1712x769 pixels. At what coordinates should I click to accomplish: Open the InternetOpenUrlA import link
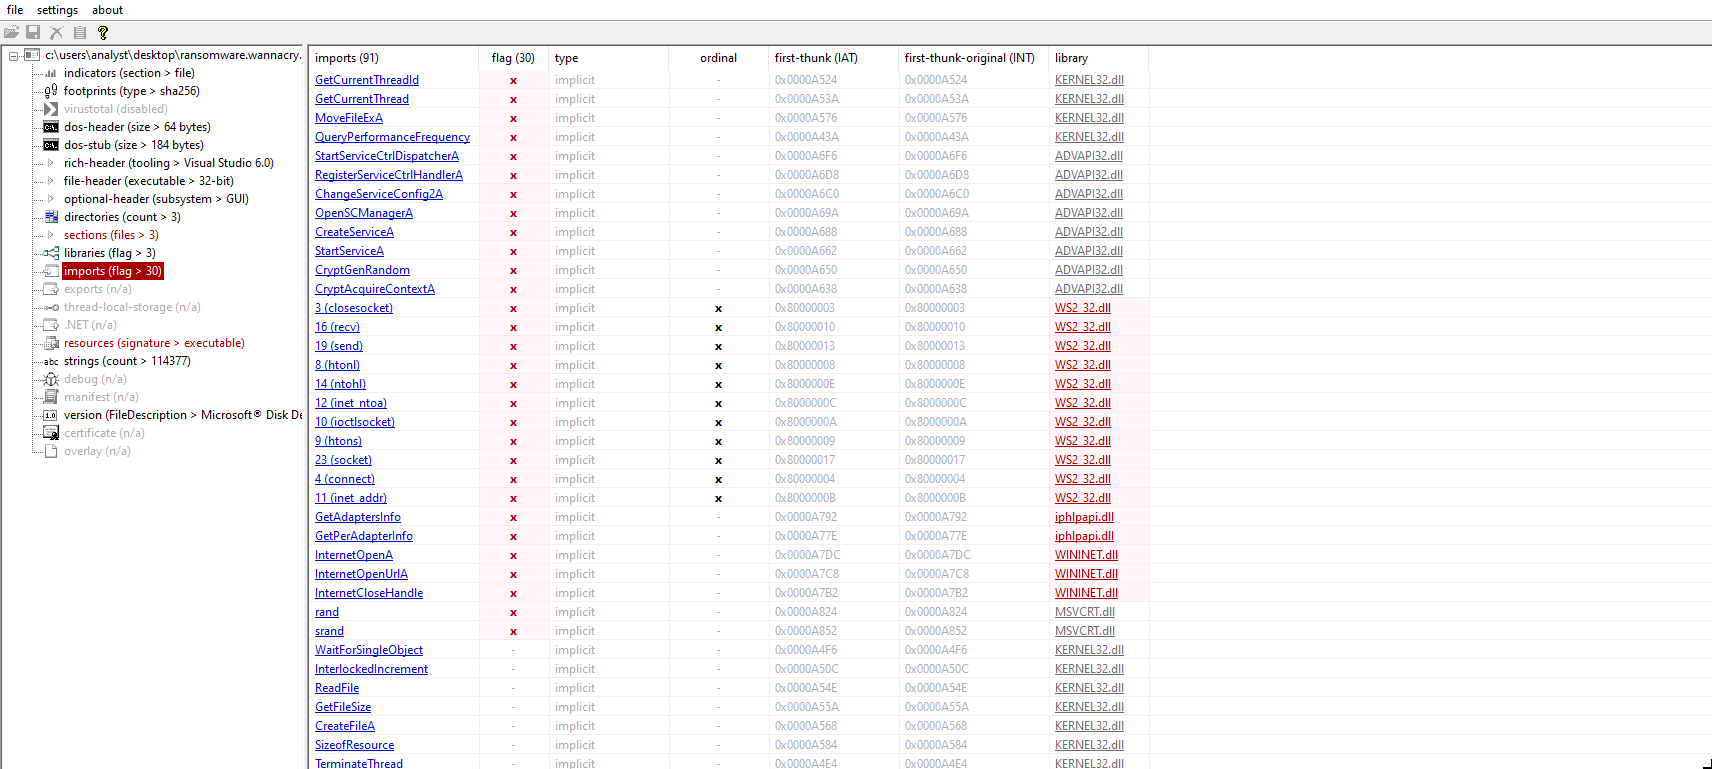click(361, 574)
